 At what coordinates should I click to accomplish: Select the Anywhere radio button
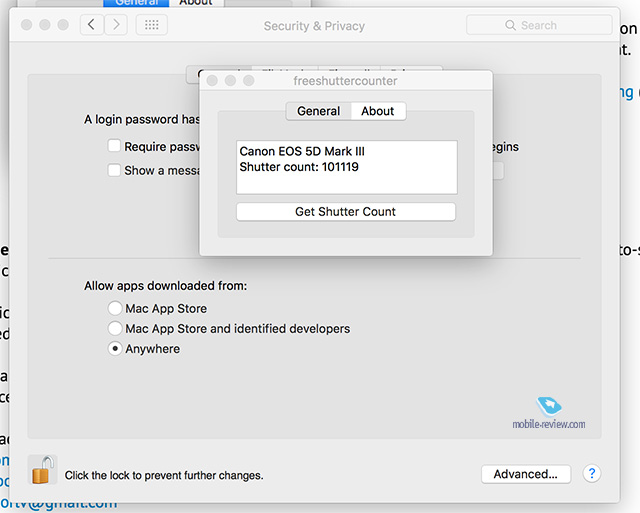(115, 349)
